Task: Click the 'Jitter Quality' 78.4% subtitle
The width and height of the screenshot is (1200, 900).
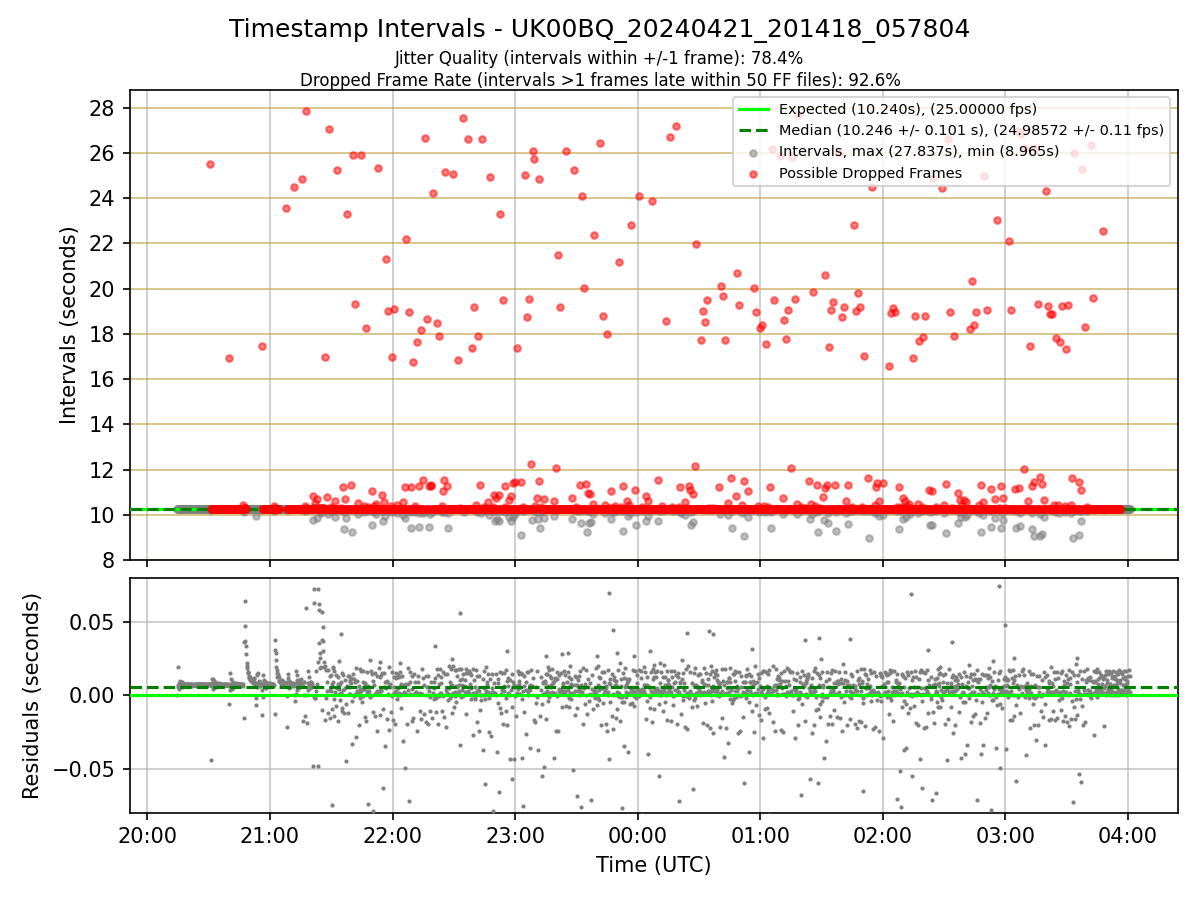Action: pos(599,58)
